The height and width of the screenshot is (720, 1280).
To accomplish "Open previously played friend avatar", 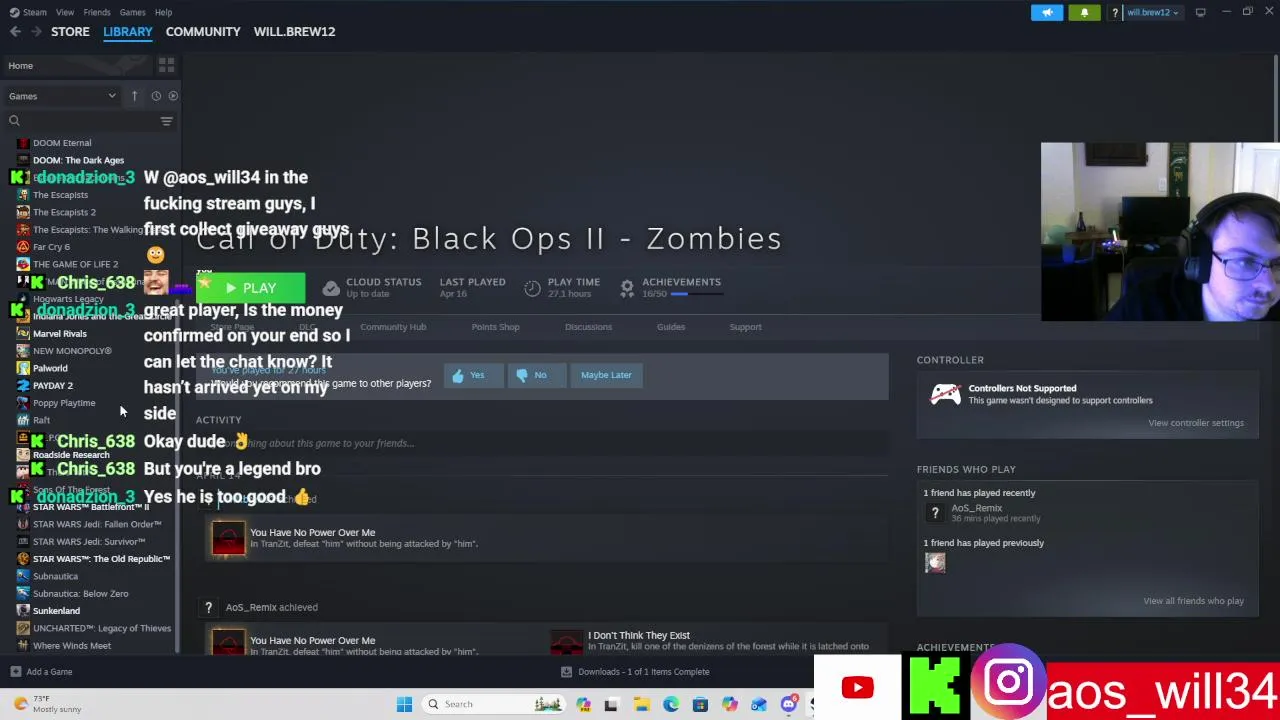I will pyautogui.click(x=935, y=563).
